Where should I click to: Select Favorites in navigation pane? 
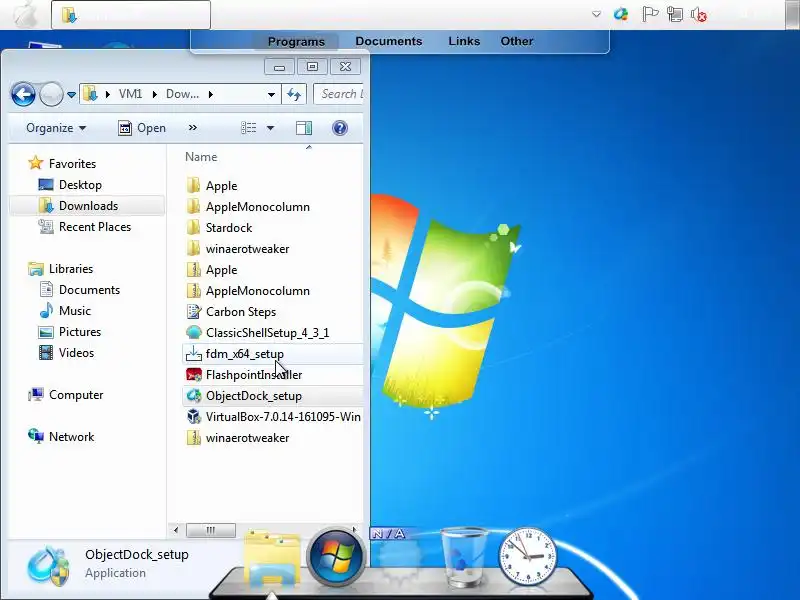coord(72,164)
